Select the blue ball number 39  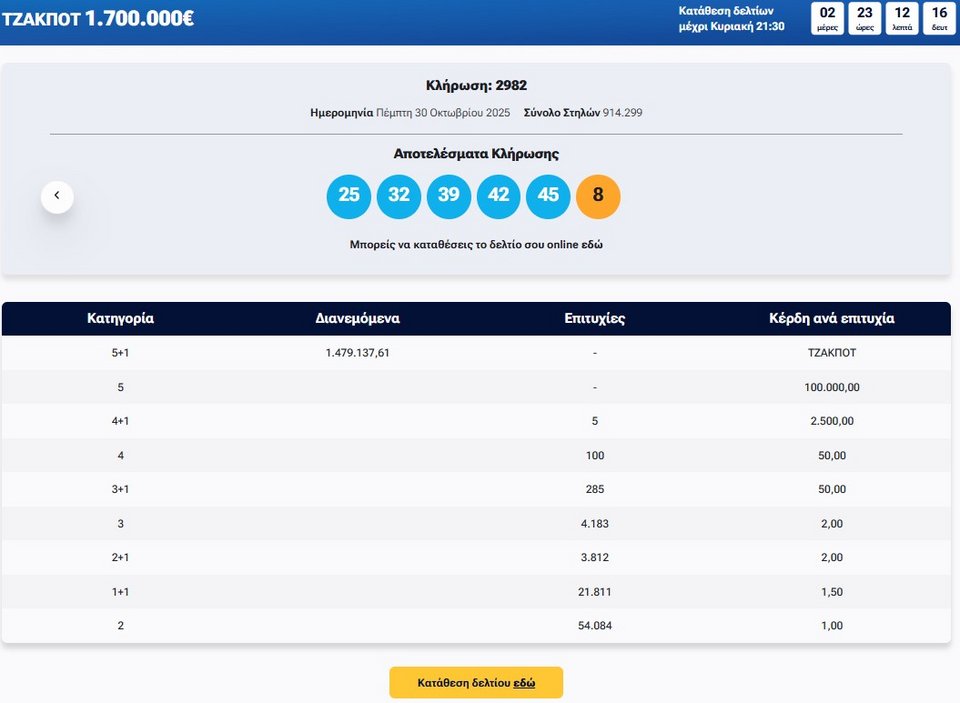(x=449, y=196)
